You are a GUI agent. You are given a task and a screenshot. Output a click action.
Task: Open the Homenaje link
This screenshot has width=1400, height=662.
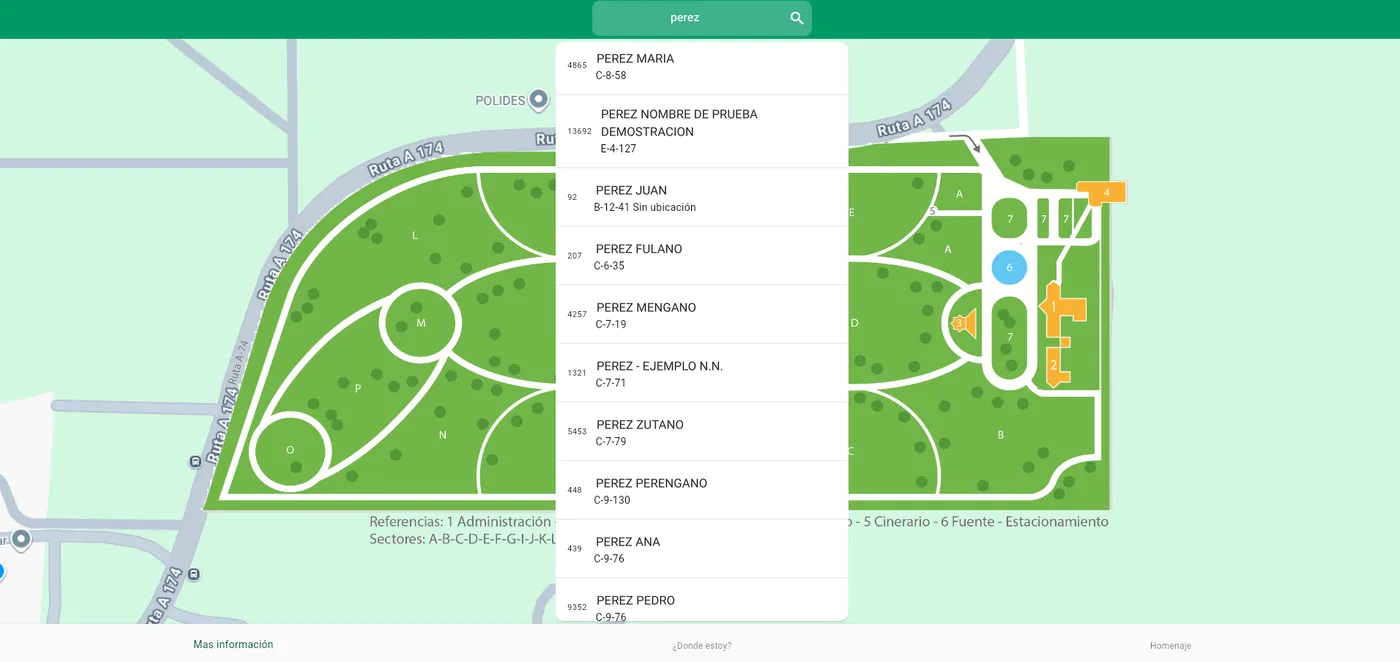pyautogui.click(x=1170, y=646)
